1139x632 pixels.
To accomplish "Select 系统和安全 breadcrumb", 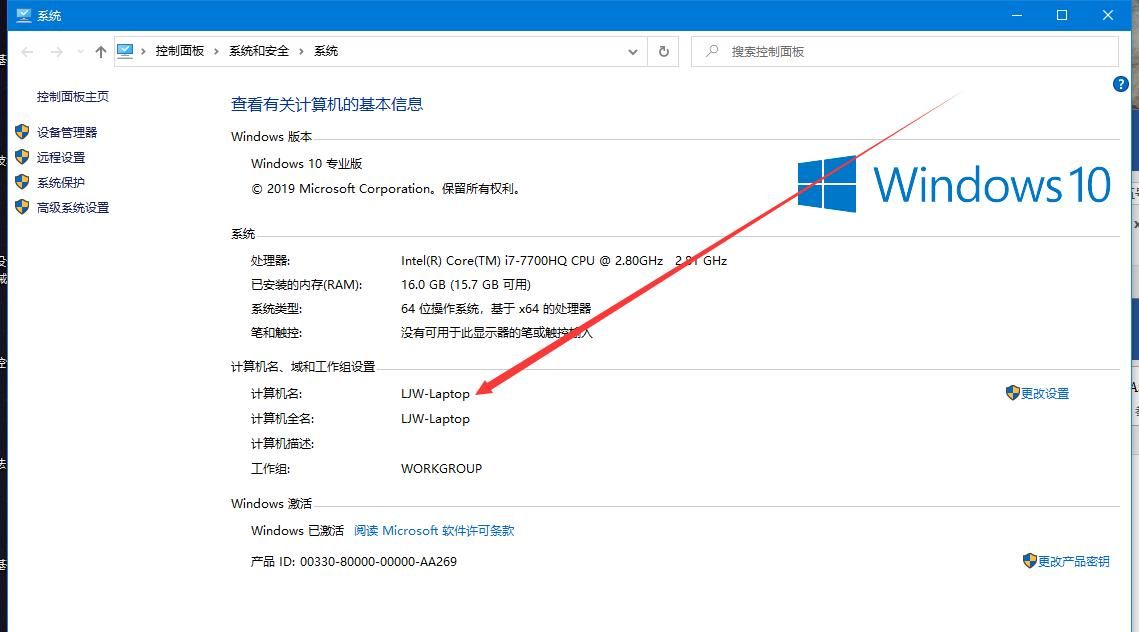I will (259, 51).
